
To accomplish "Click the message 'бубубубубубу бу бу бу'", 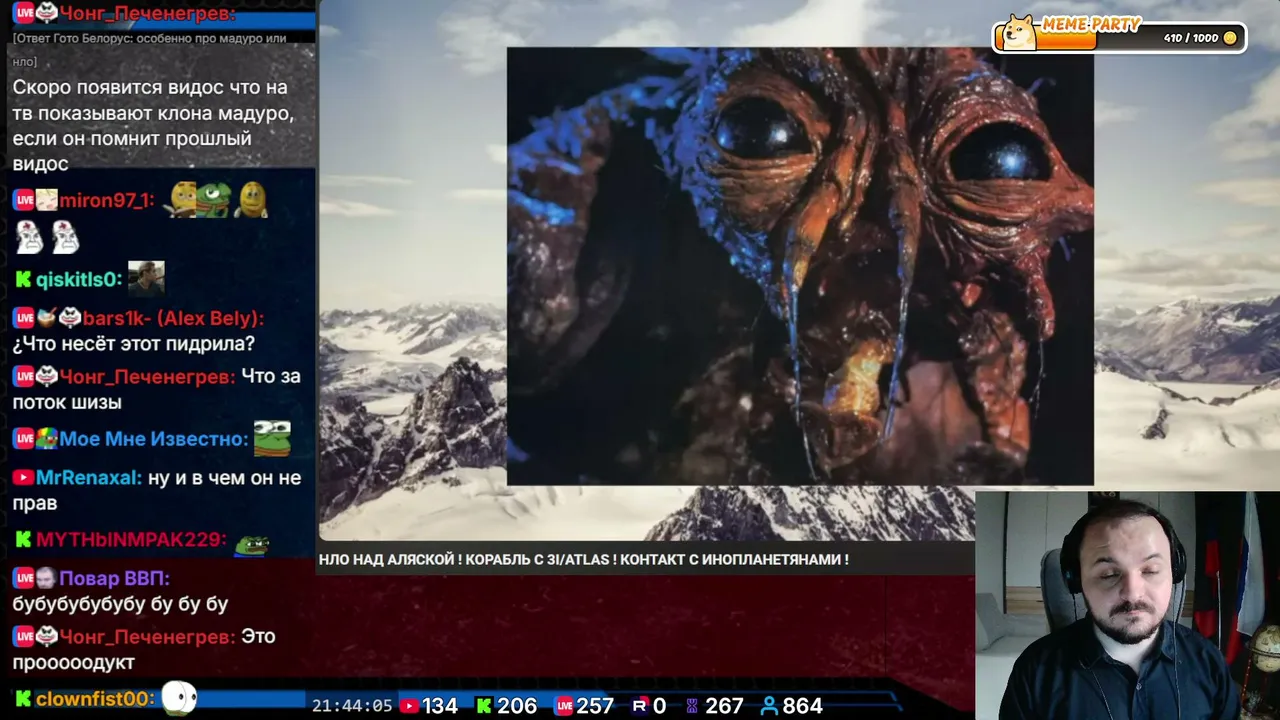I will 120,604.
